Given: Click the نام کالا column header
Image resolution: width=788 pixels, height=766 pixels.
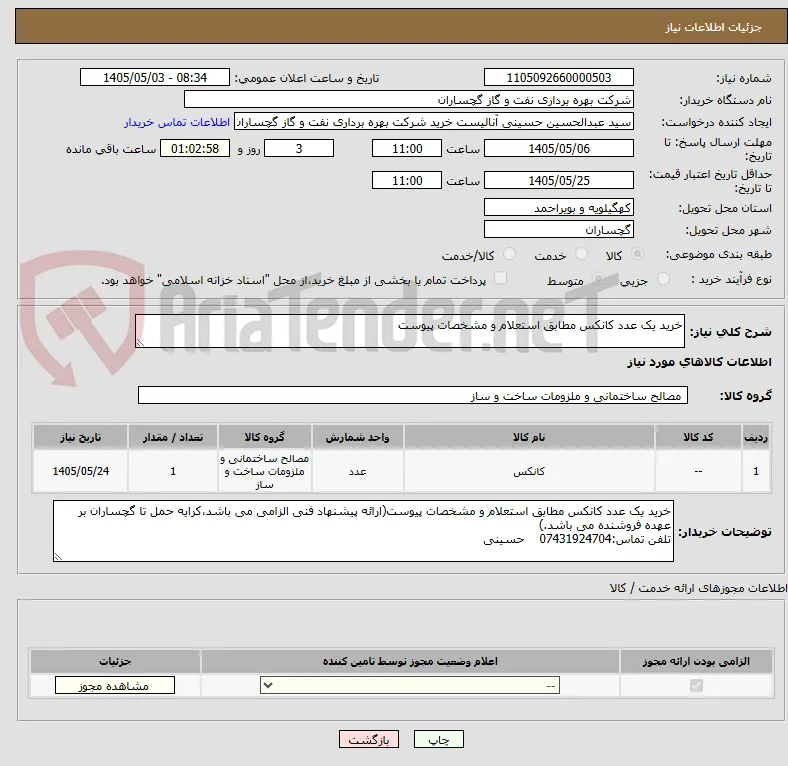Looking at the screenshot, I should 529,437.
